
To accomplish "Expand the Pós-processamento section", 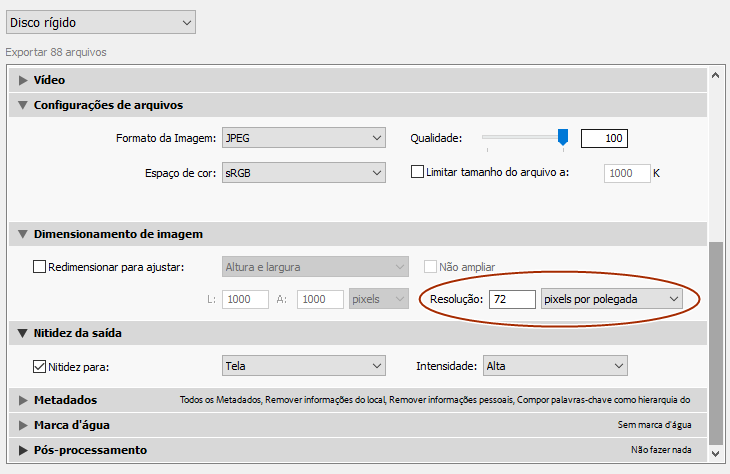I will coord(23,450).
